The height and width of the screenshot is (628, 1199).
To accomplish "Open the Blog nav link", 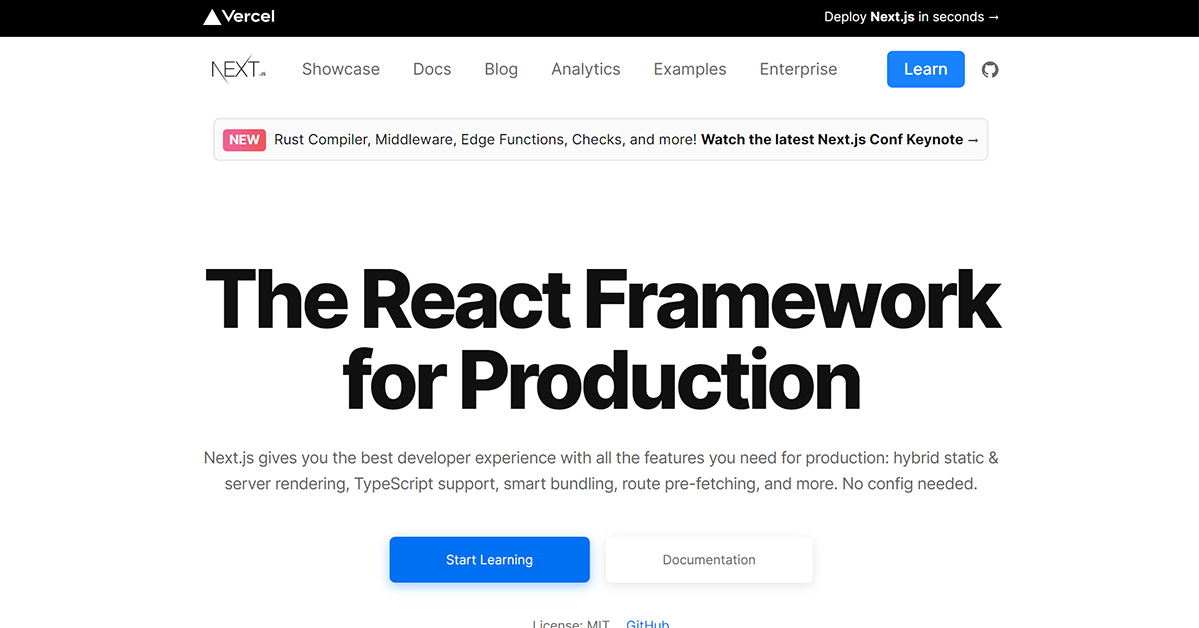I will point(501,69).
